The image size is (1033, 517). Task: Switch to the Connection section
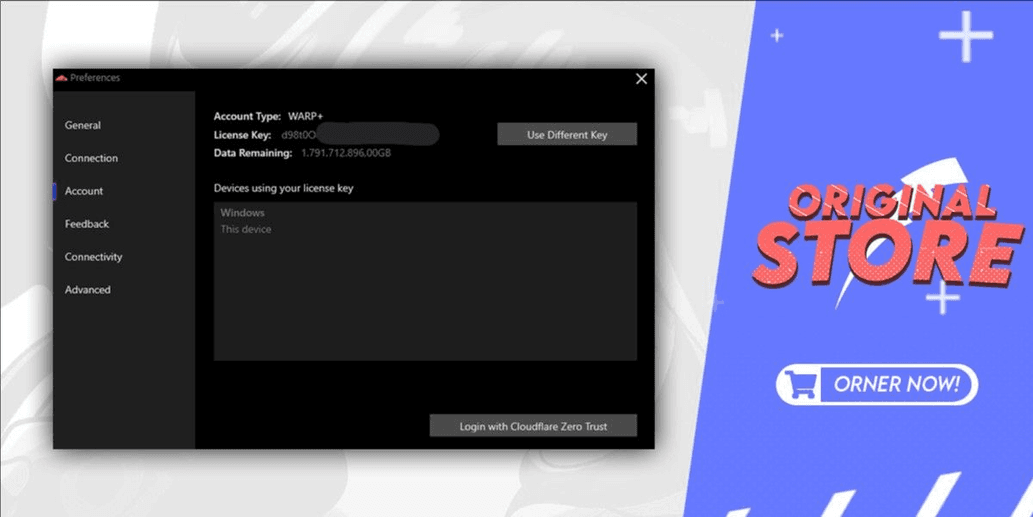pyautogui.click(x=92, y=158)
